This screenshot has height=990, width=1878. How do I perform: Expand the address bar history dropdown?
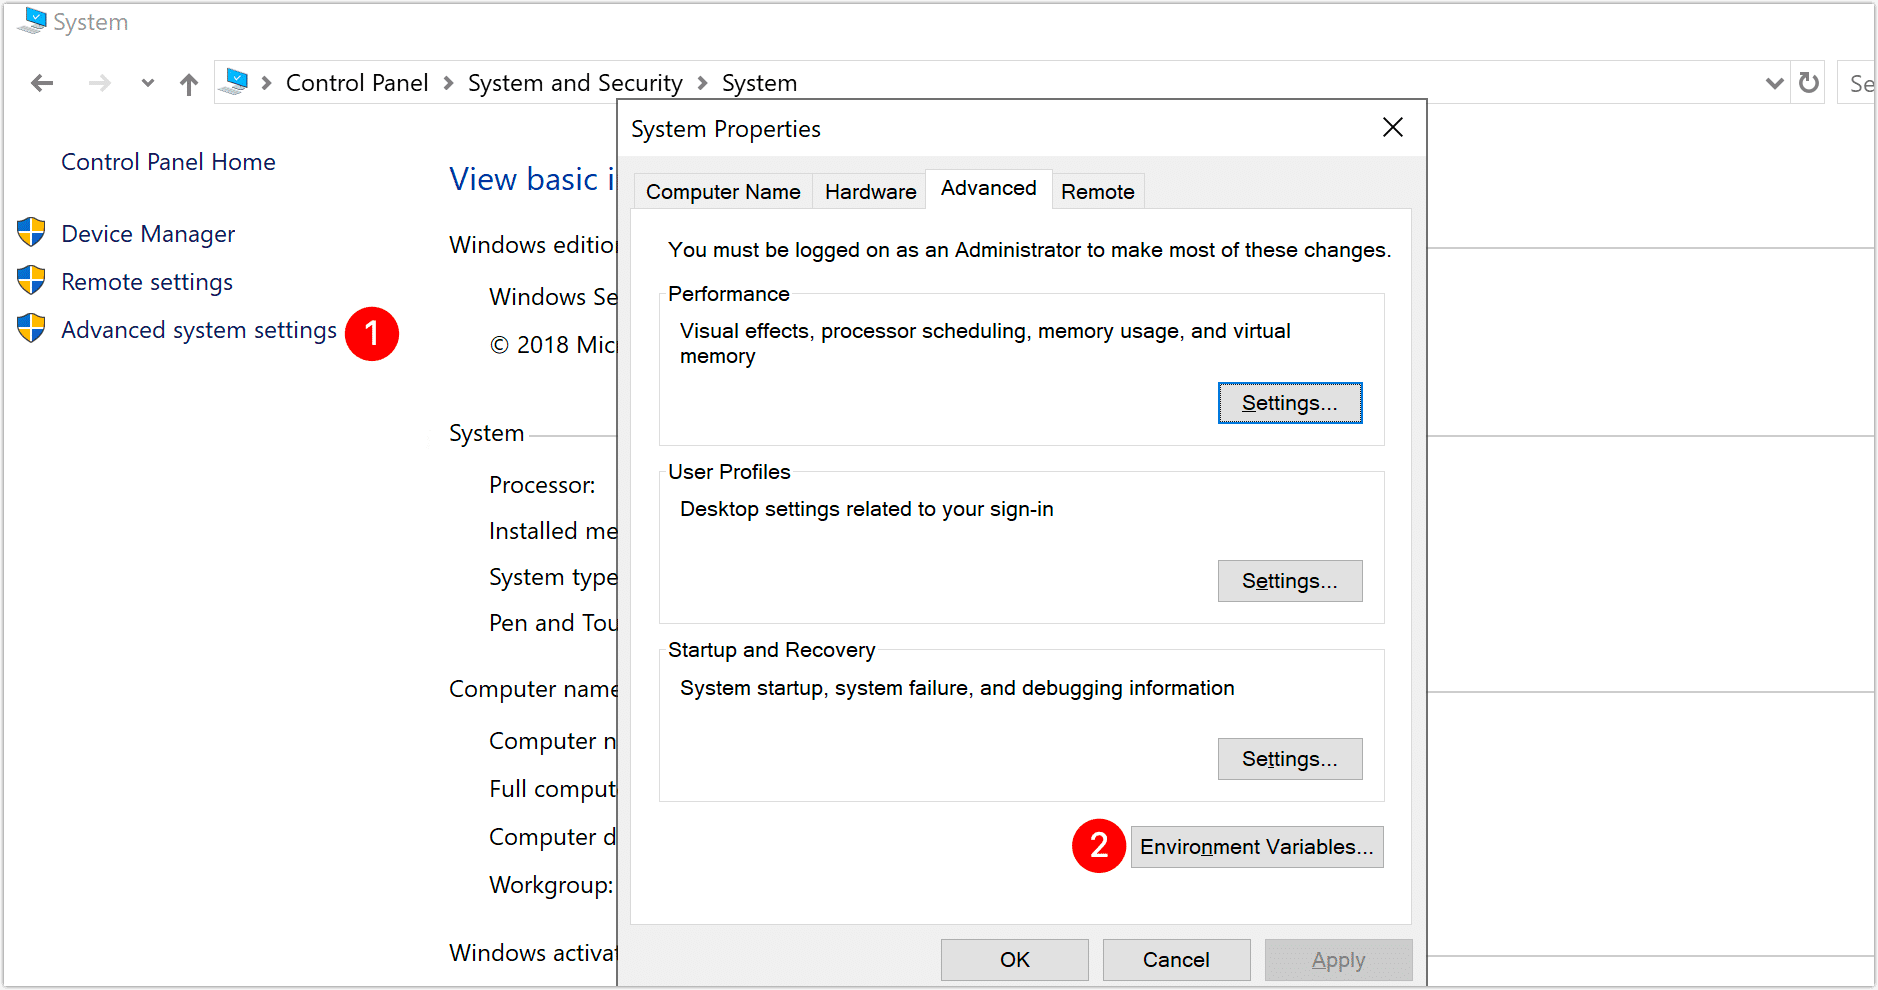(1774, 83)
